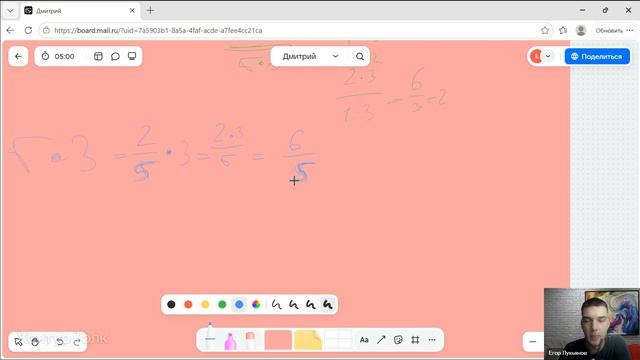
Task: Open a new browser tab
Action: [x=150, y=11]
